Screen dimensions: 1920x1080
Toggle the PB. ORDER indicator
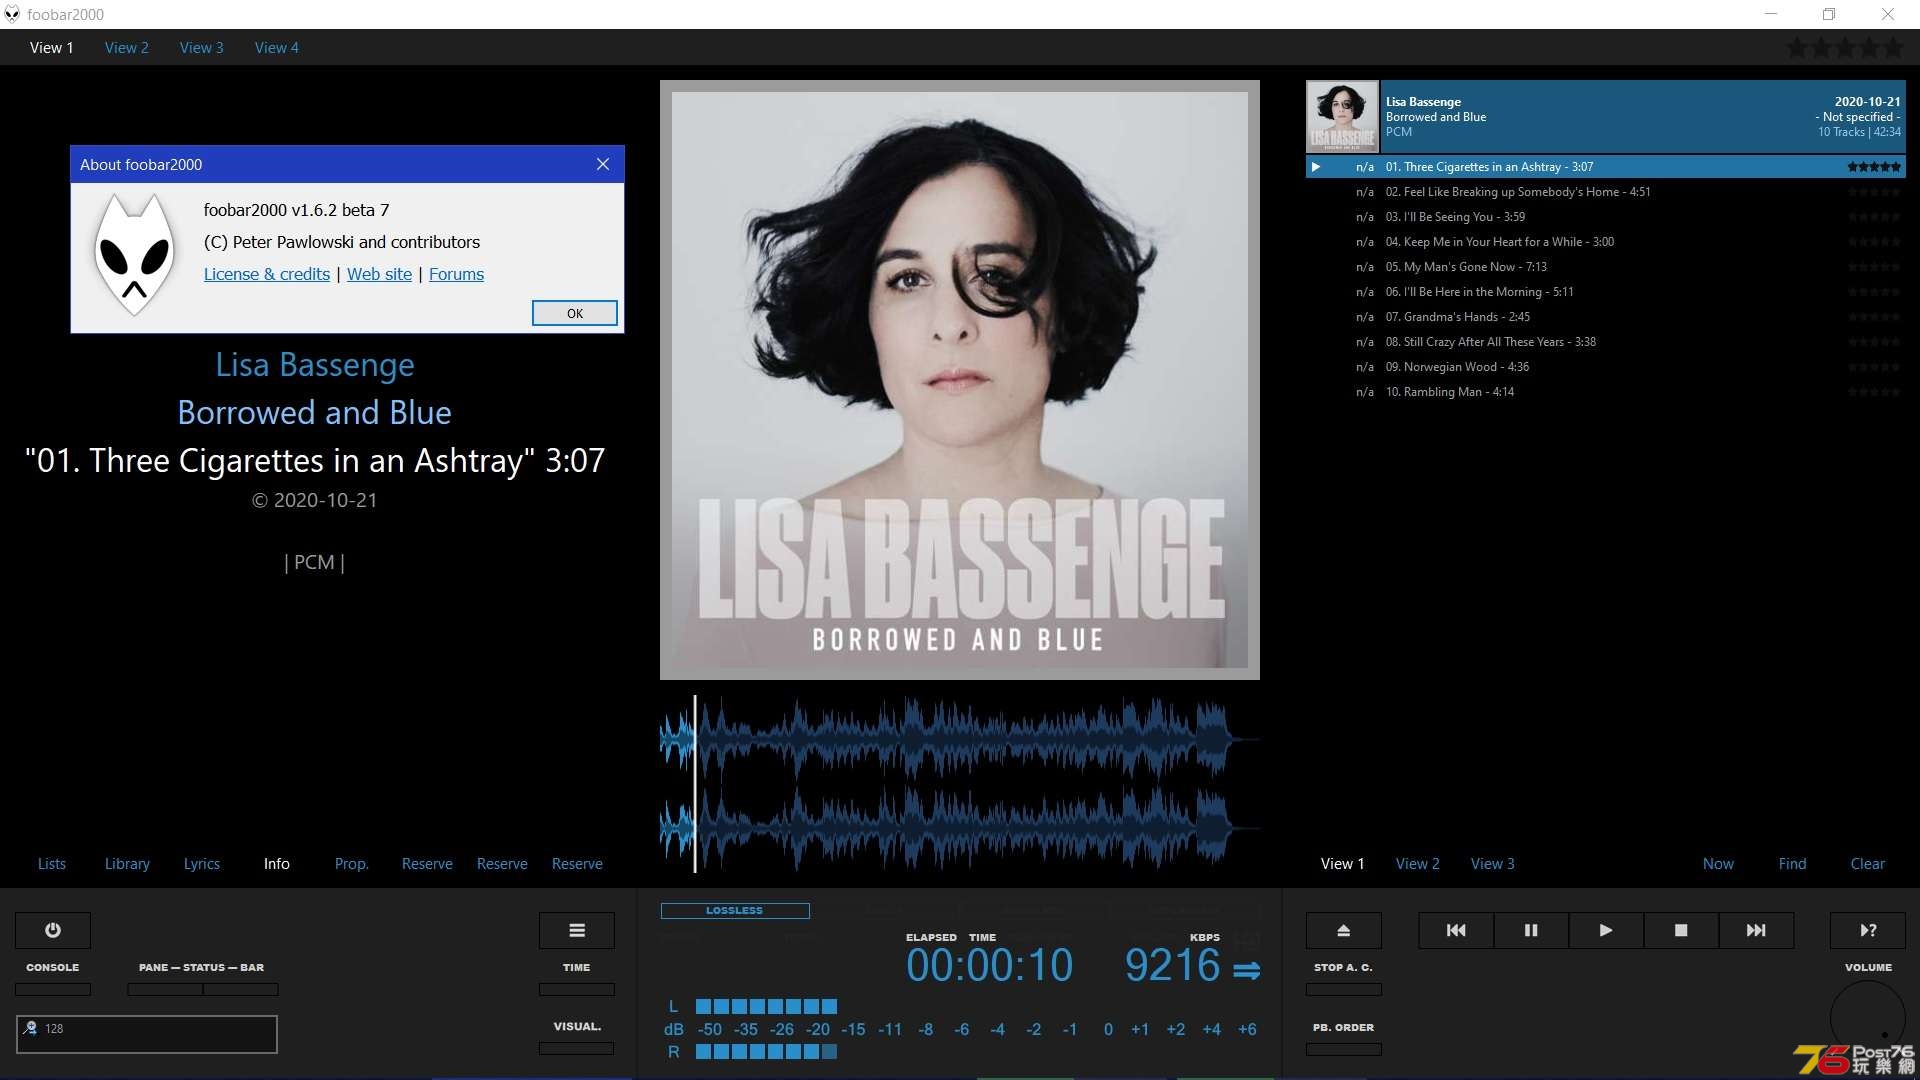coord(1344,1049)
